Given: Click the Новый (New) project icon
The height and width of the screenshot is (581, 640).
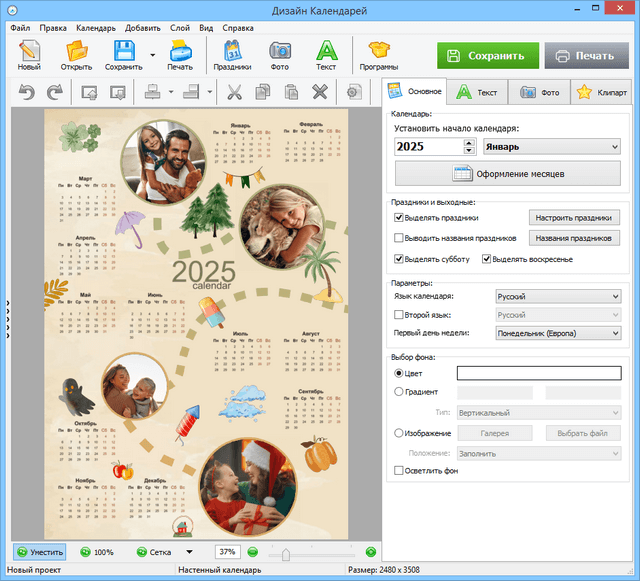Looking at the screenshot, I should [x=29, y=50].
